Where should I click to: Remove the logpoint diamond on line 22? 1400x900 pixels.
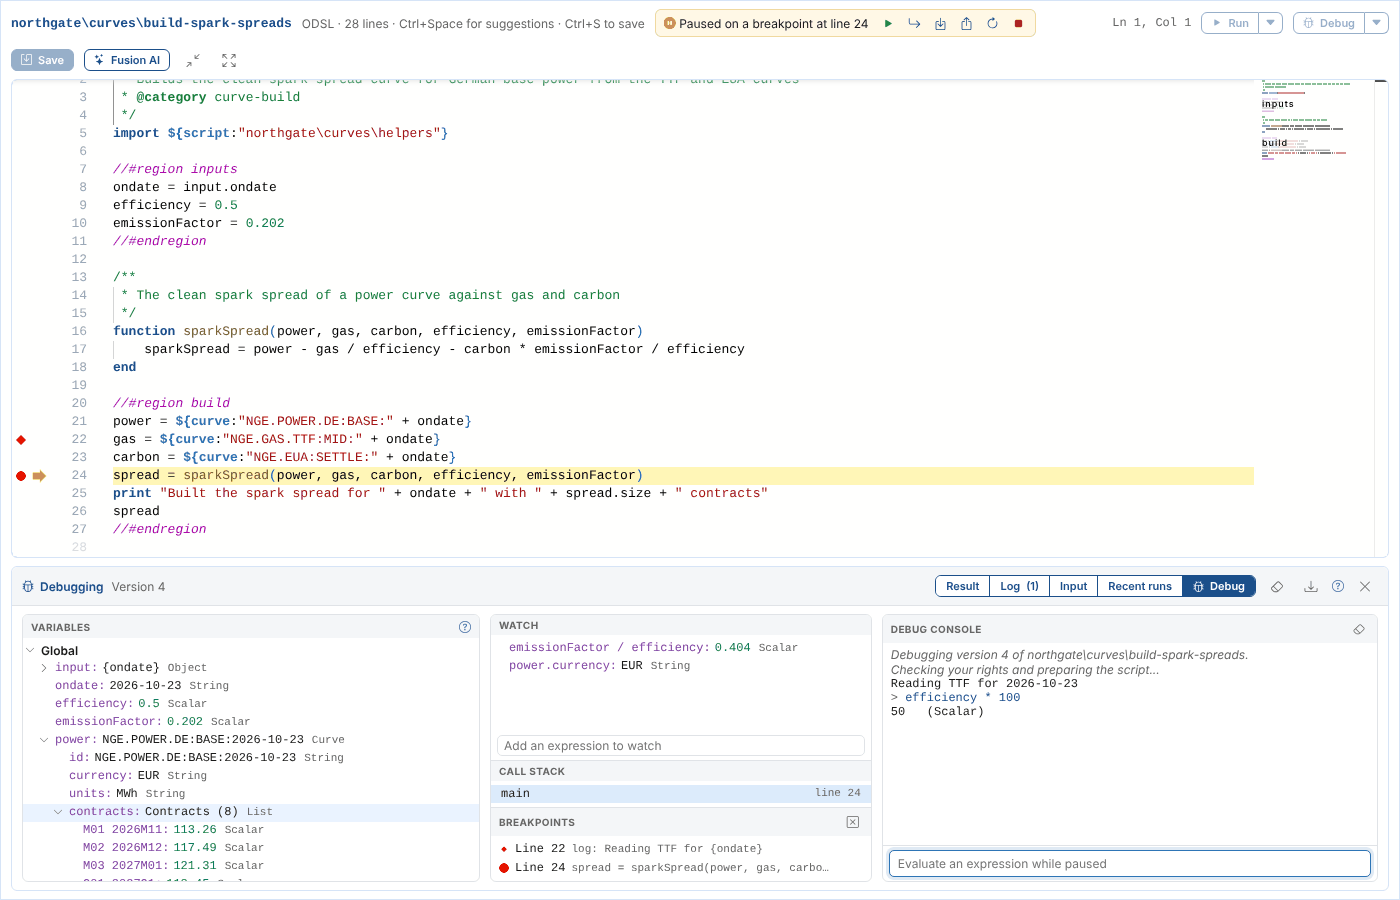point(21,439)
